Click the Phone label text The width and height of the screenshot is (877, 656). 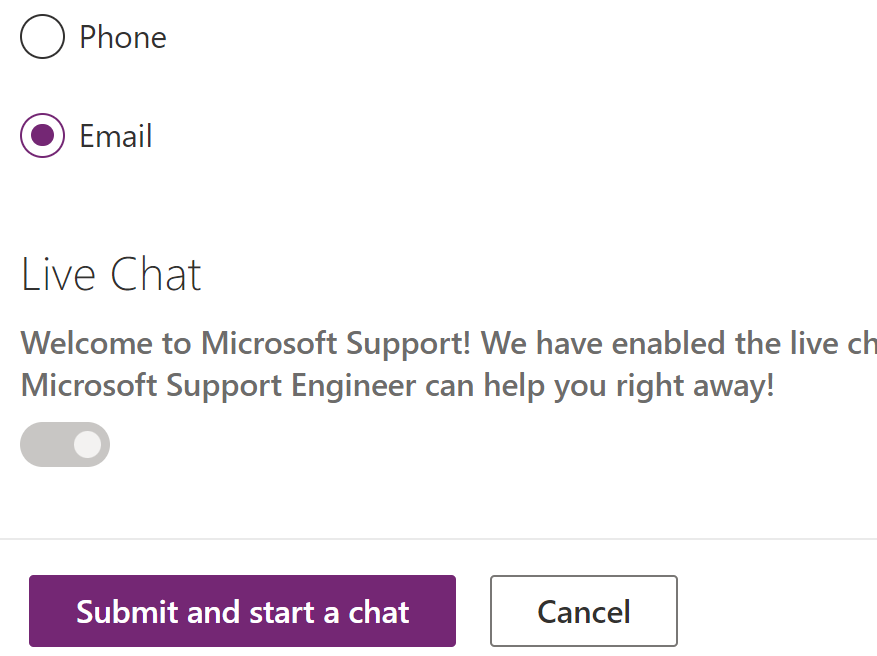click(x=123, y=37)
